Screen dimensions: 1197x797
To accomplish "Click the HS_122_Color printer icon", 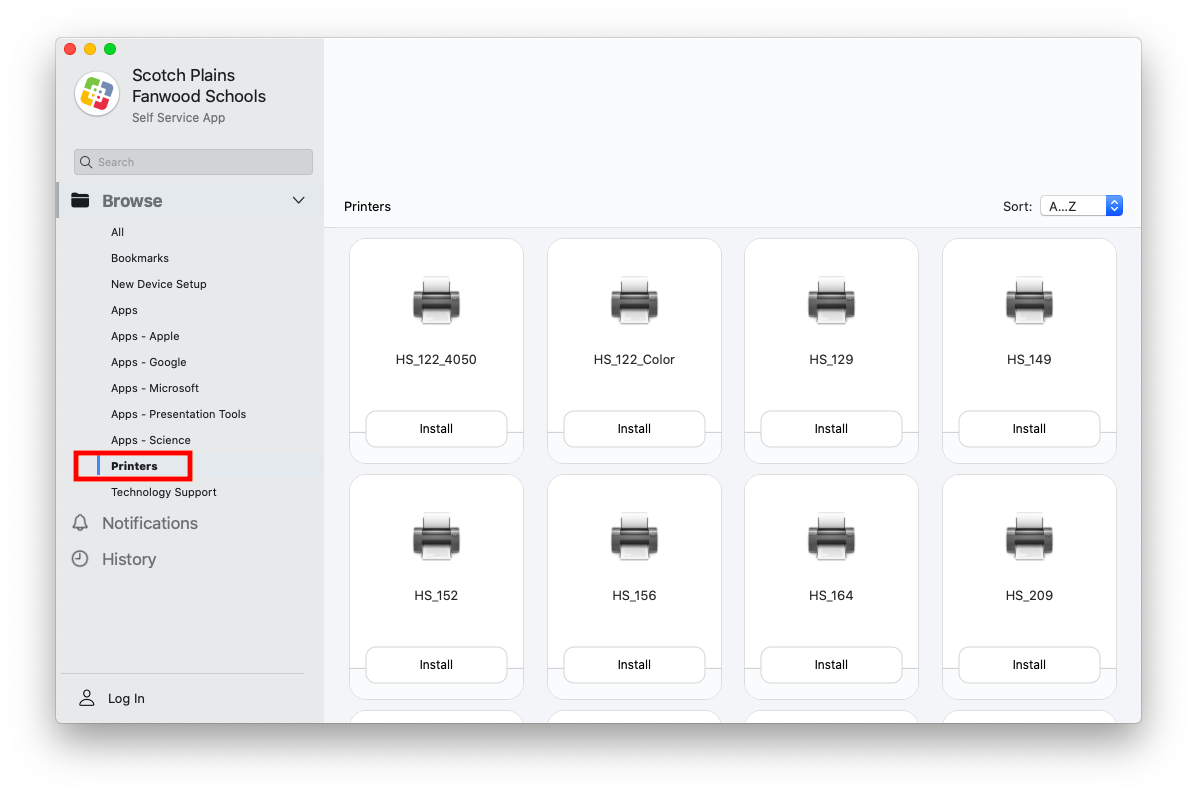I will coord(634,301).
